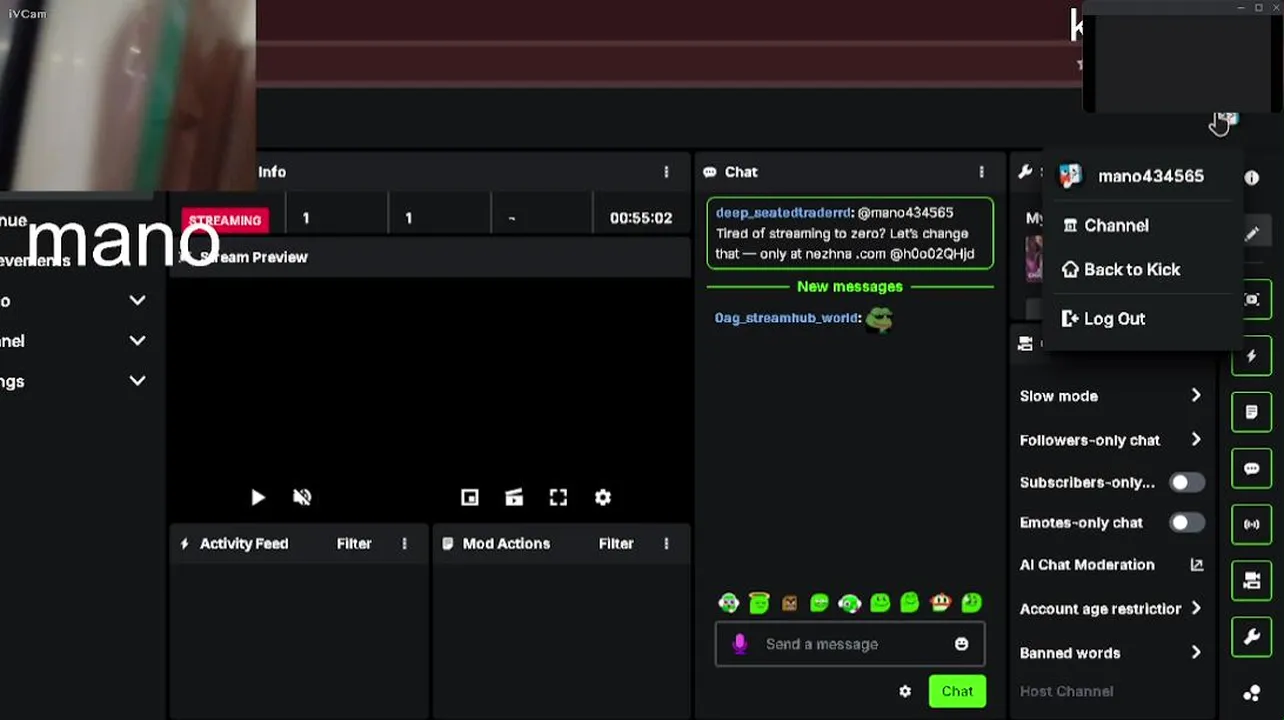The width and height of the screenshot is (1284, 720).
Task: Click the video camera icon in right sidebar
Action: [1251, 580]
